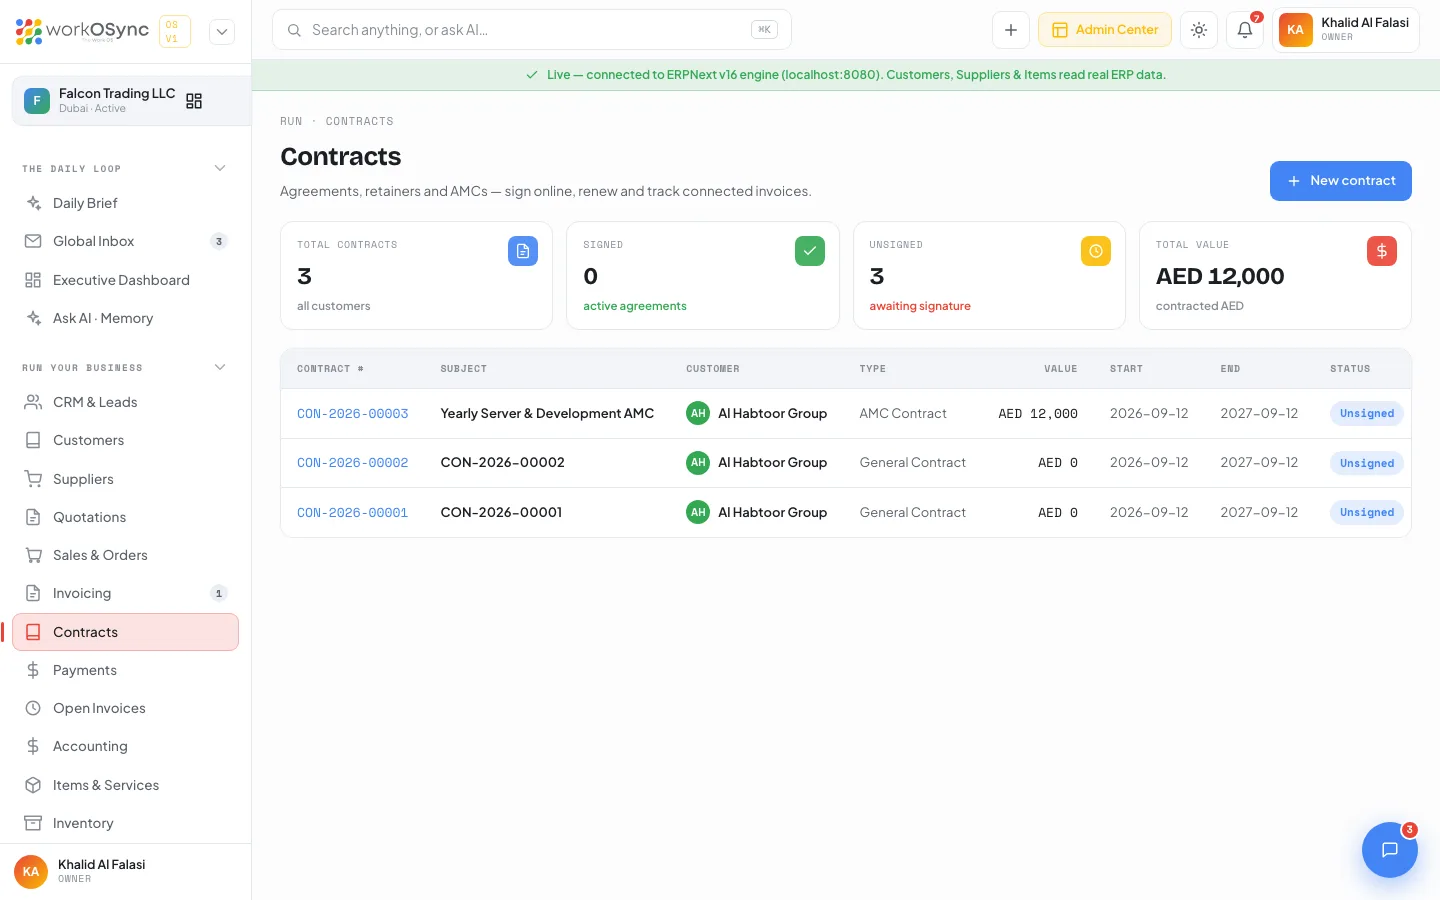Open the chat bubble widget

click(x=1390, y=850)
